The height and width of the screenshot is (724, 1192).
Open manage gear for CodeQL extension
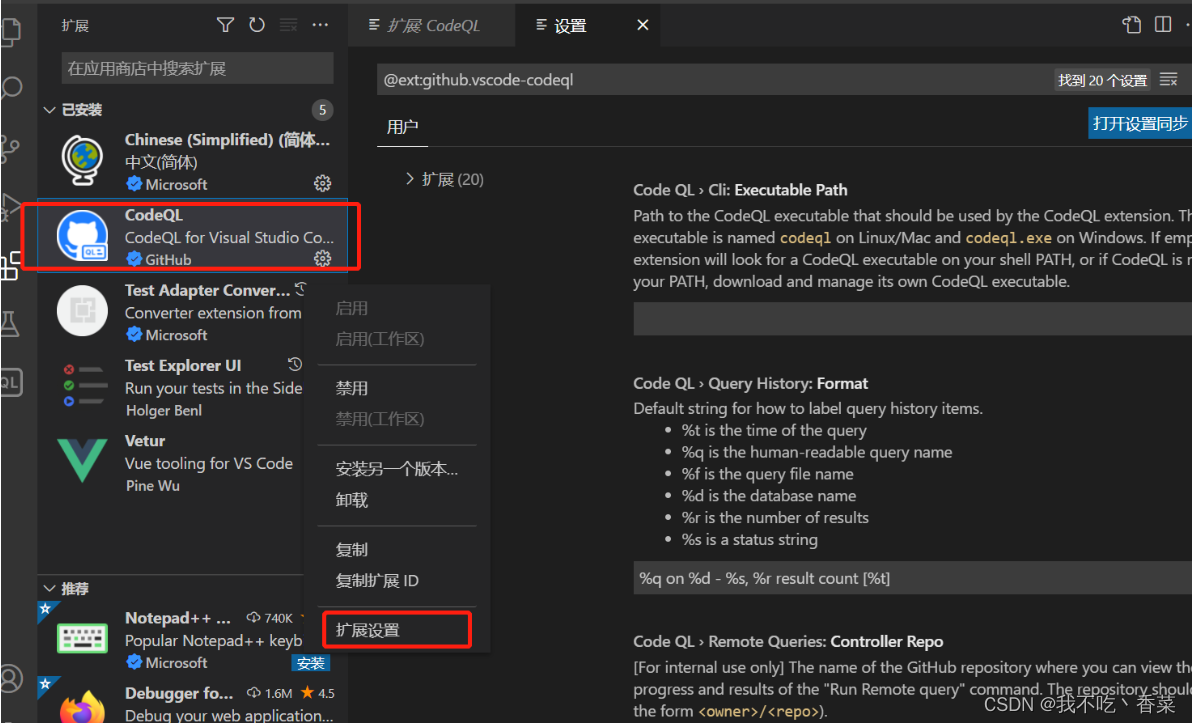point(322,259)
